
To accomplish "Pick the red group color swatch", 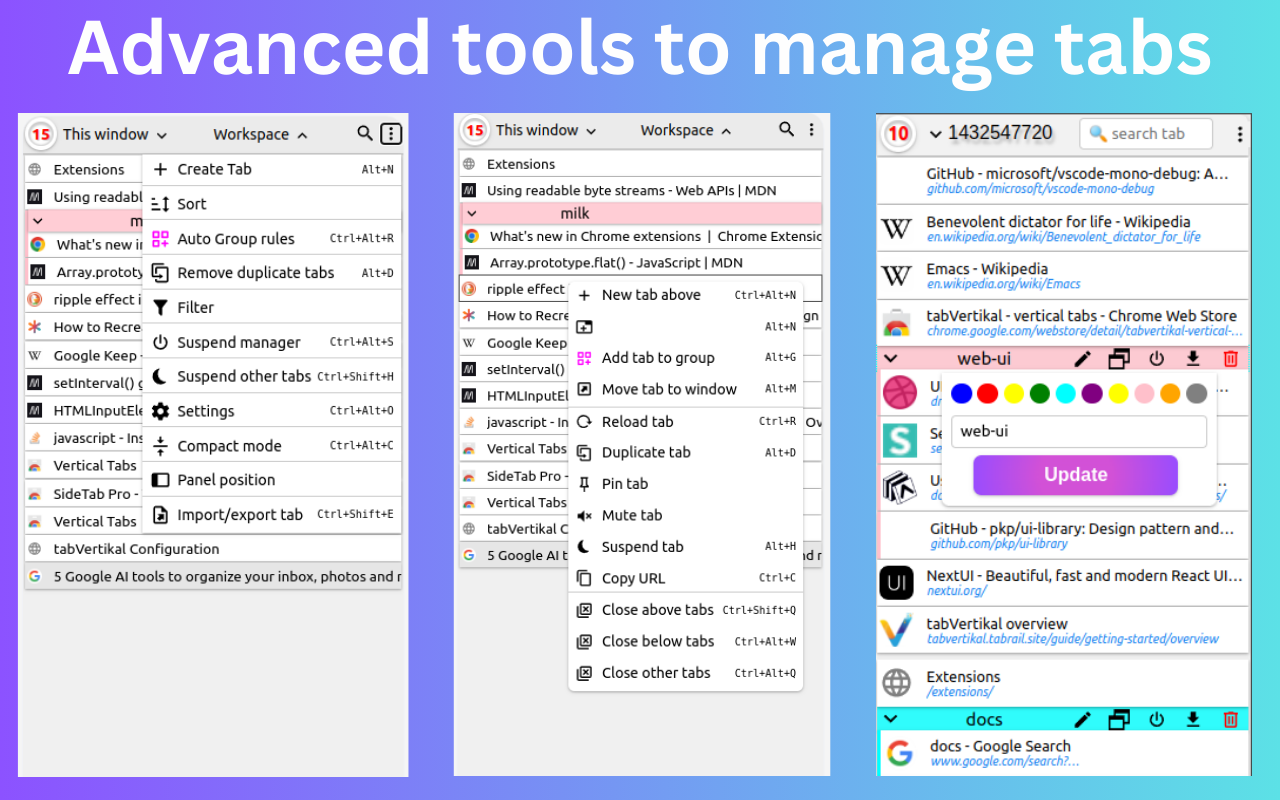I will click(x=988, y=393).
